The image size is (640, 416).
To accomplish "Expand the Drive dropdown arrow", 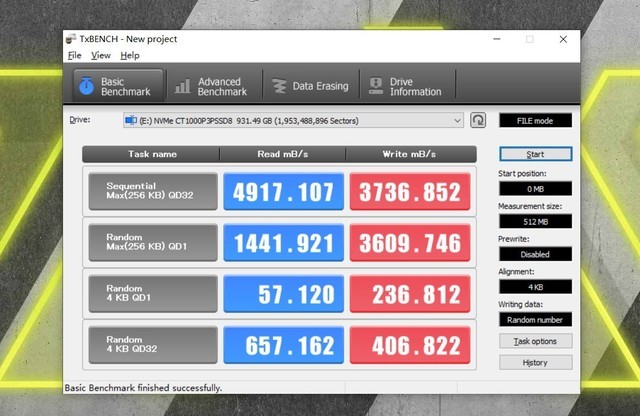I will 457,121.
